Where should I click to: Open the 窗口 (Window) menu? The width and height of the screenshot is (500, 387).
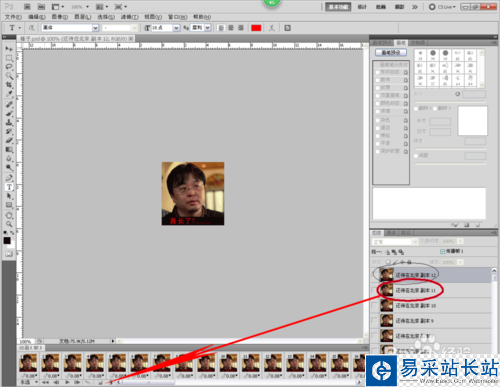tap(177, 17)
